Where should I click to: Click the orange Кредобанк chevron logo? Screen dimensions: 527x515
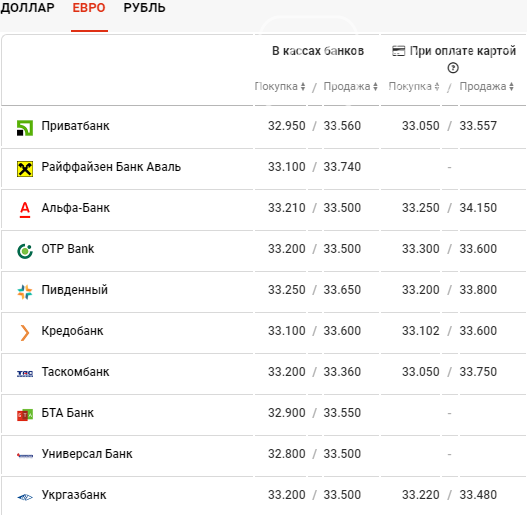25,333
